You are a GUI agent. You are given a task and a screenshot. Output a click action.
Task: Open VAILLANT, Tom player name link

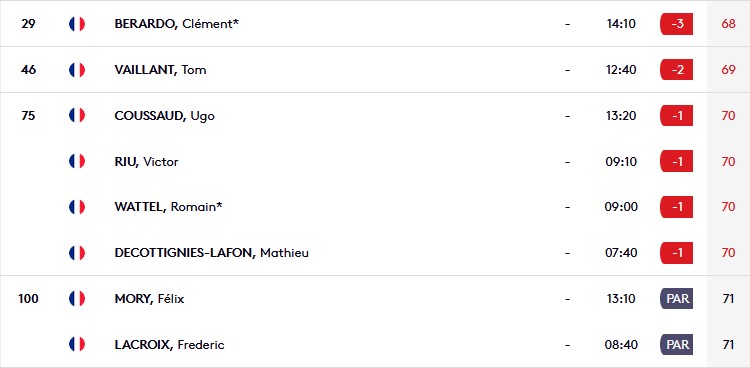pyautogui.click(x=160, y=70)
